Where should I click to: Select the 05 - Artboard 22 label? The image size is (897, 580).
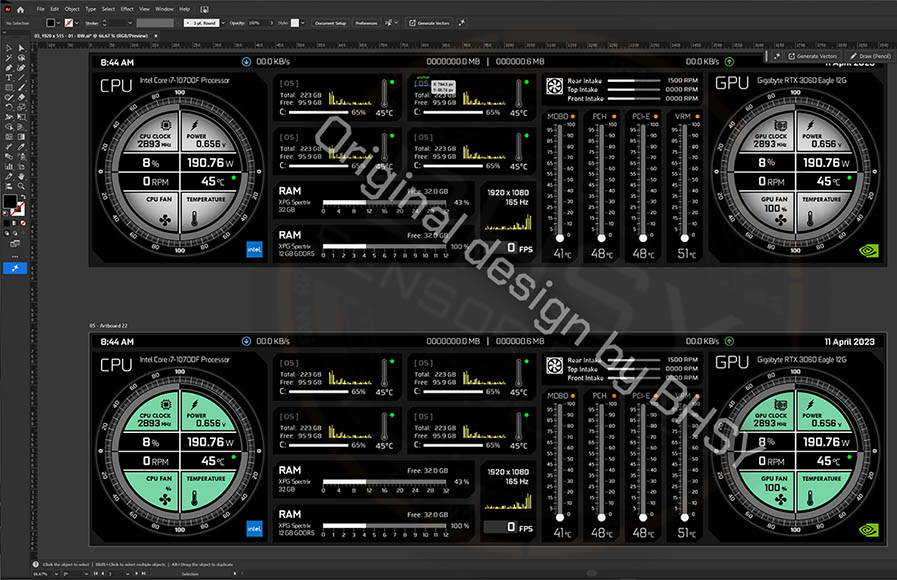(x=108, y=325)
